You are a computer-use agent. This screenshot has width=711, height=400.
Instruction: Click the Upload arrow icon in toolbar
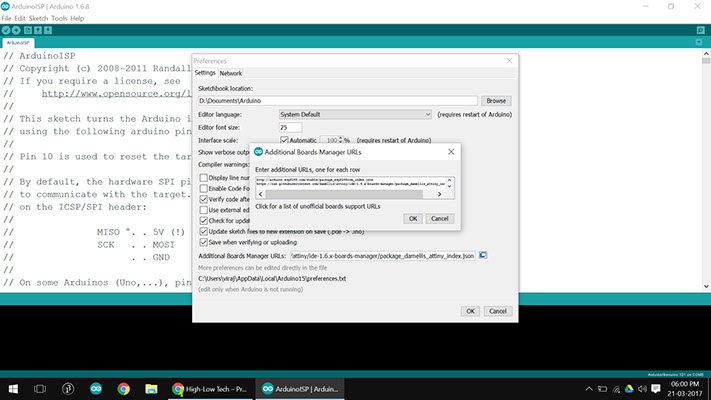tap(16, 30)
